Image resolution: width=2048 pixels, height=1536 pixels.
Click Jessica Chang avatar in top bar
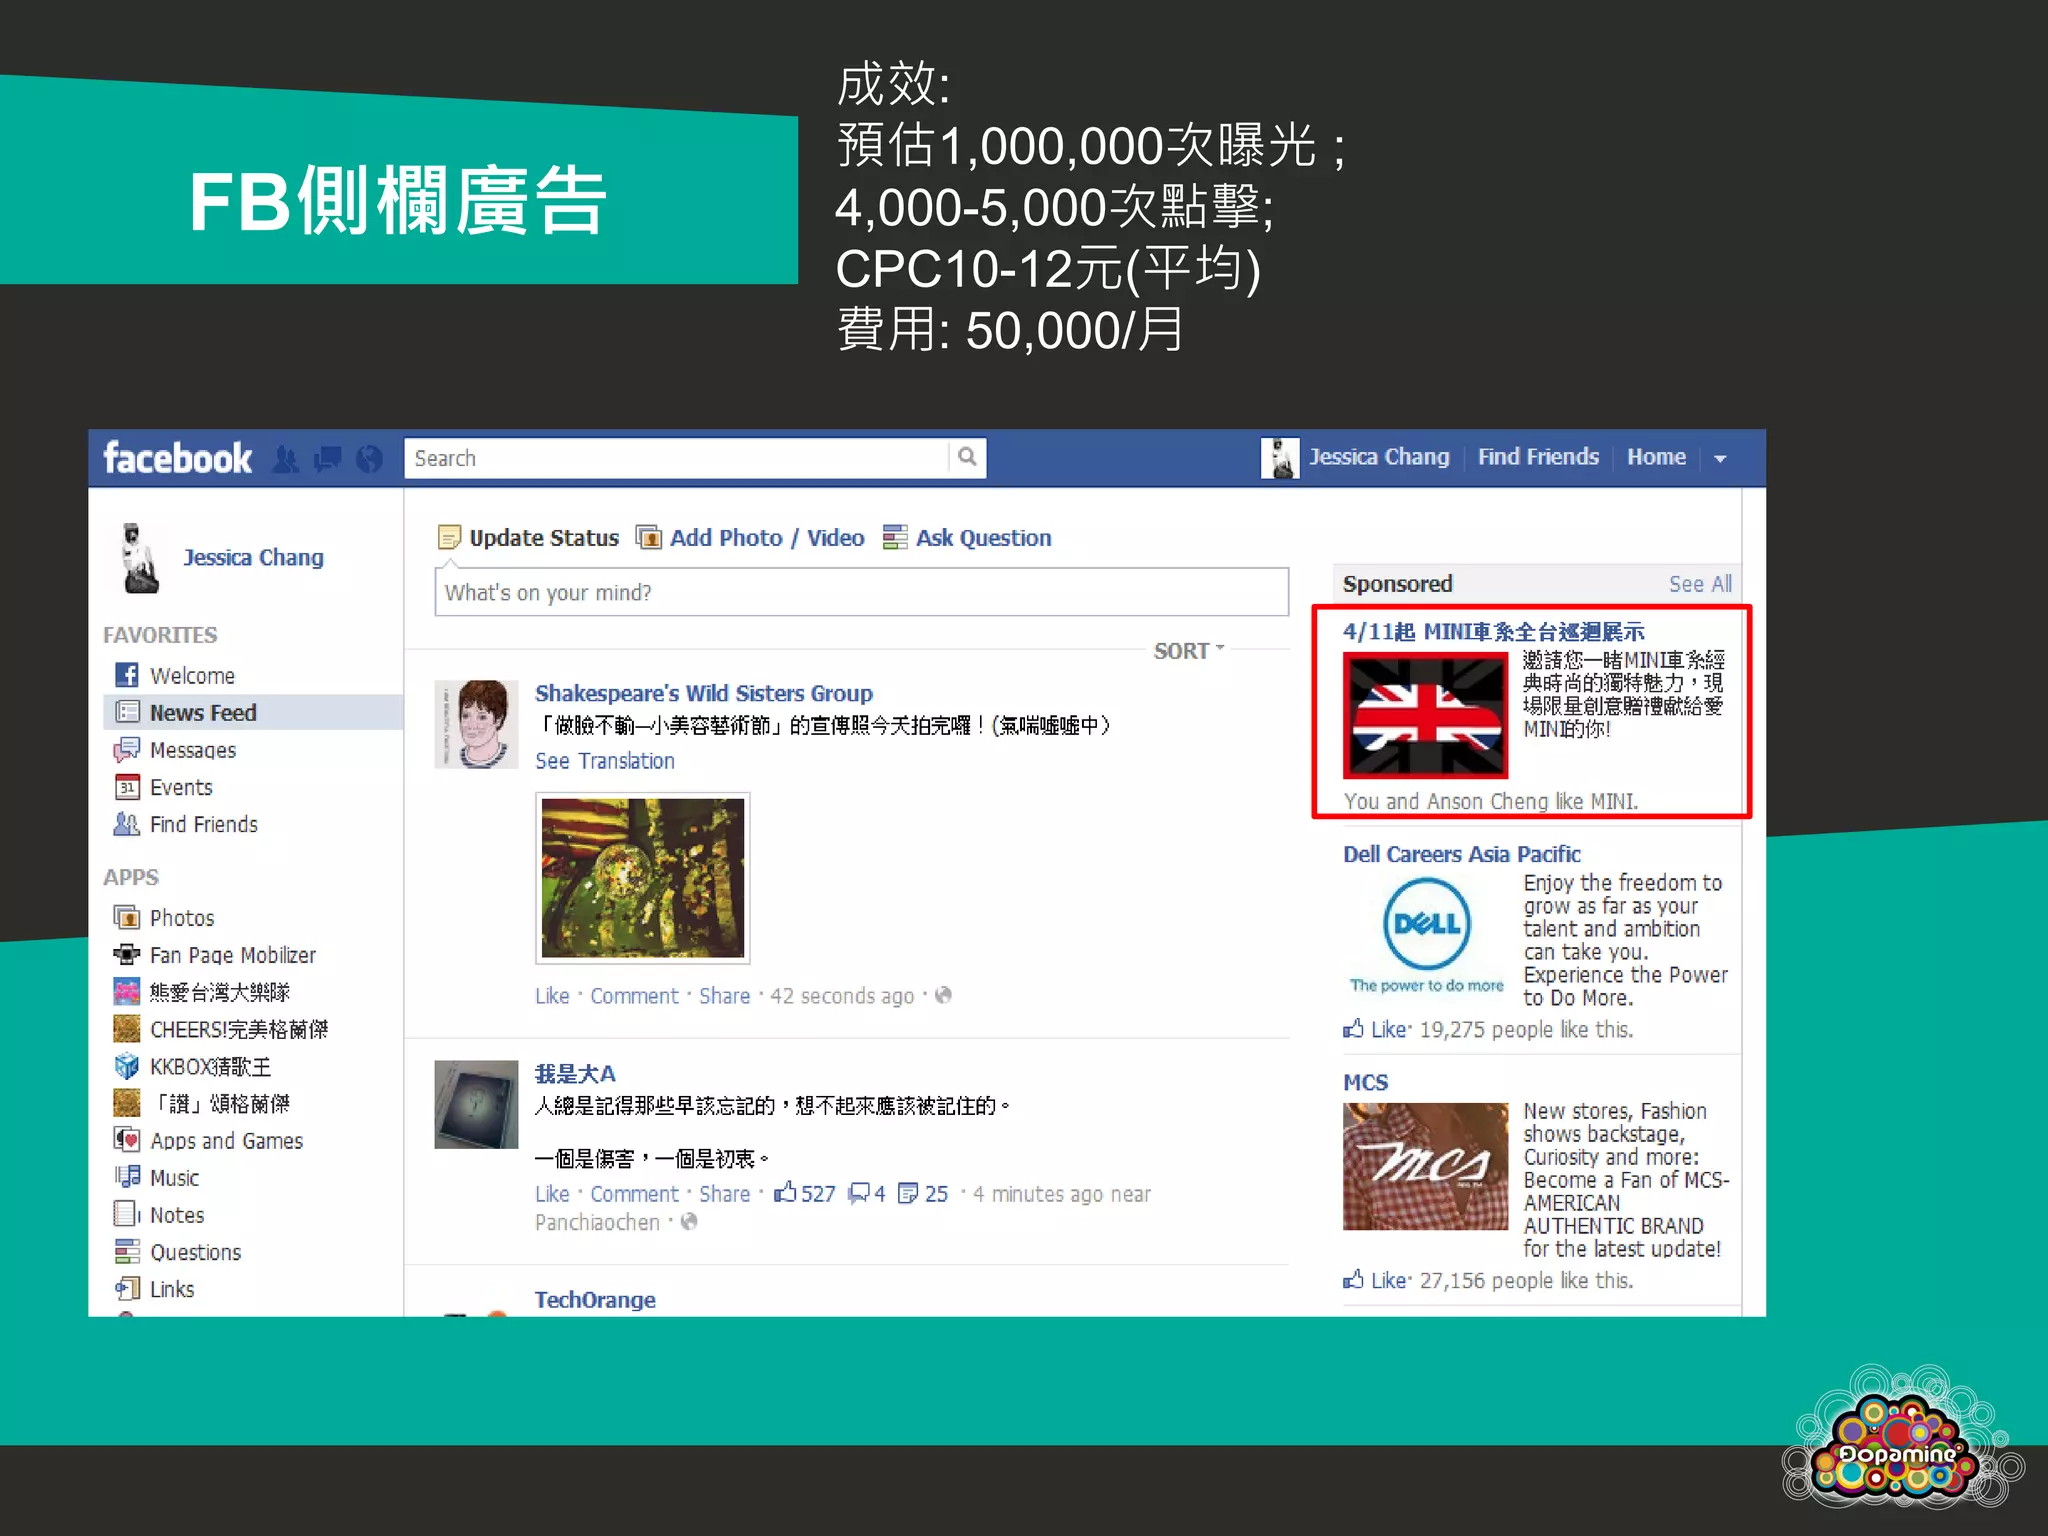[1279, 458]
